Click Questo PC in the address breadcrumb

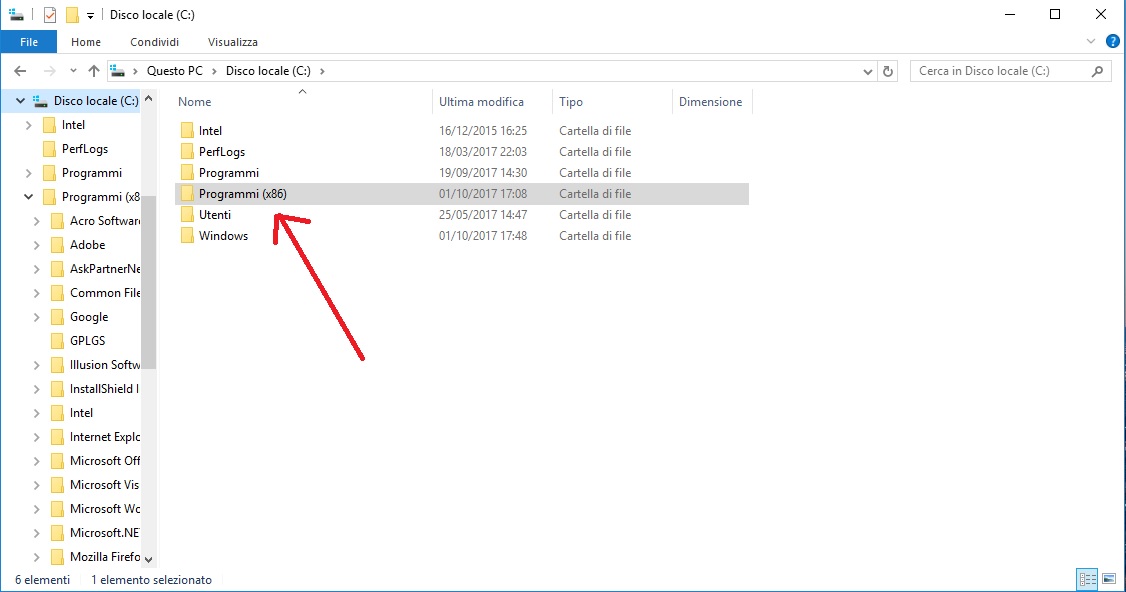pyautogui.click(x=174, y=71)
